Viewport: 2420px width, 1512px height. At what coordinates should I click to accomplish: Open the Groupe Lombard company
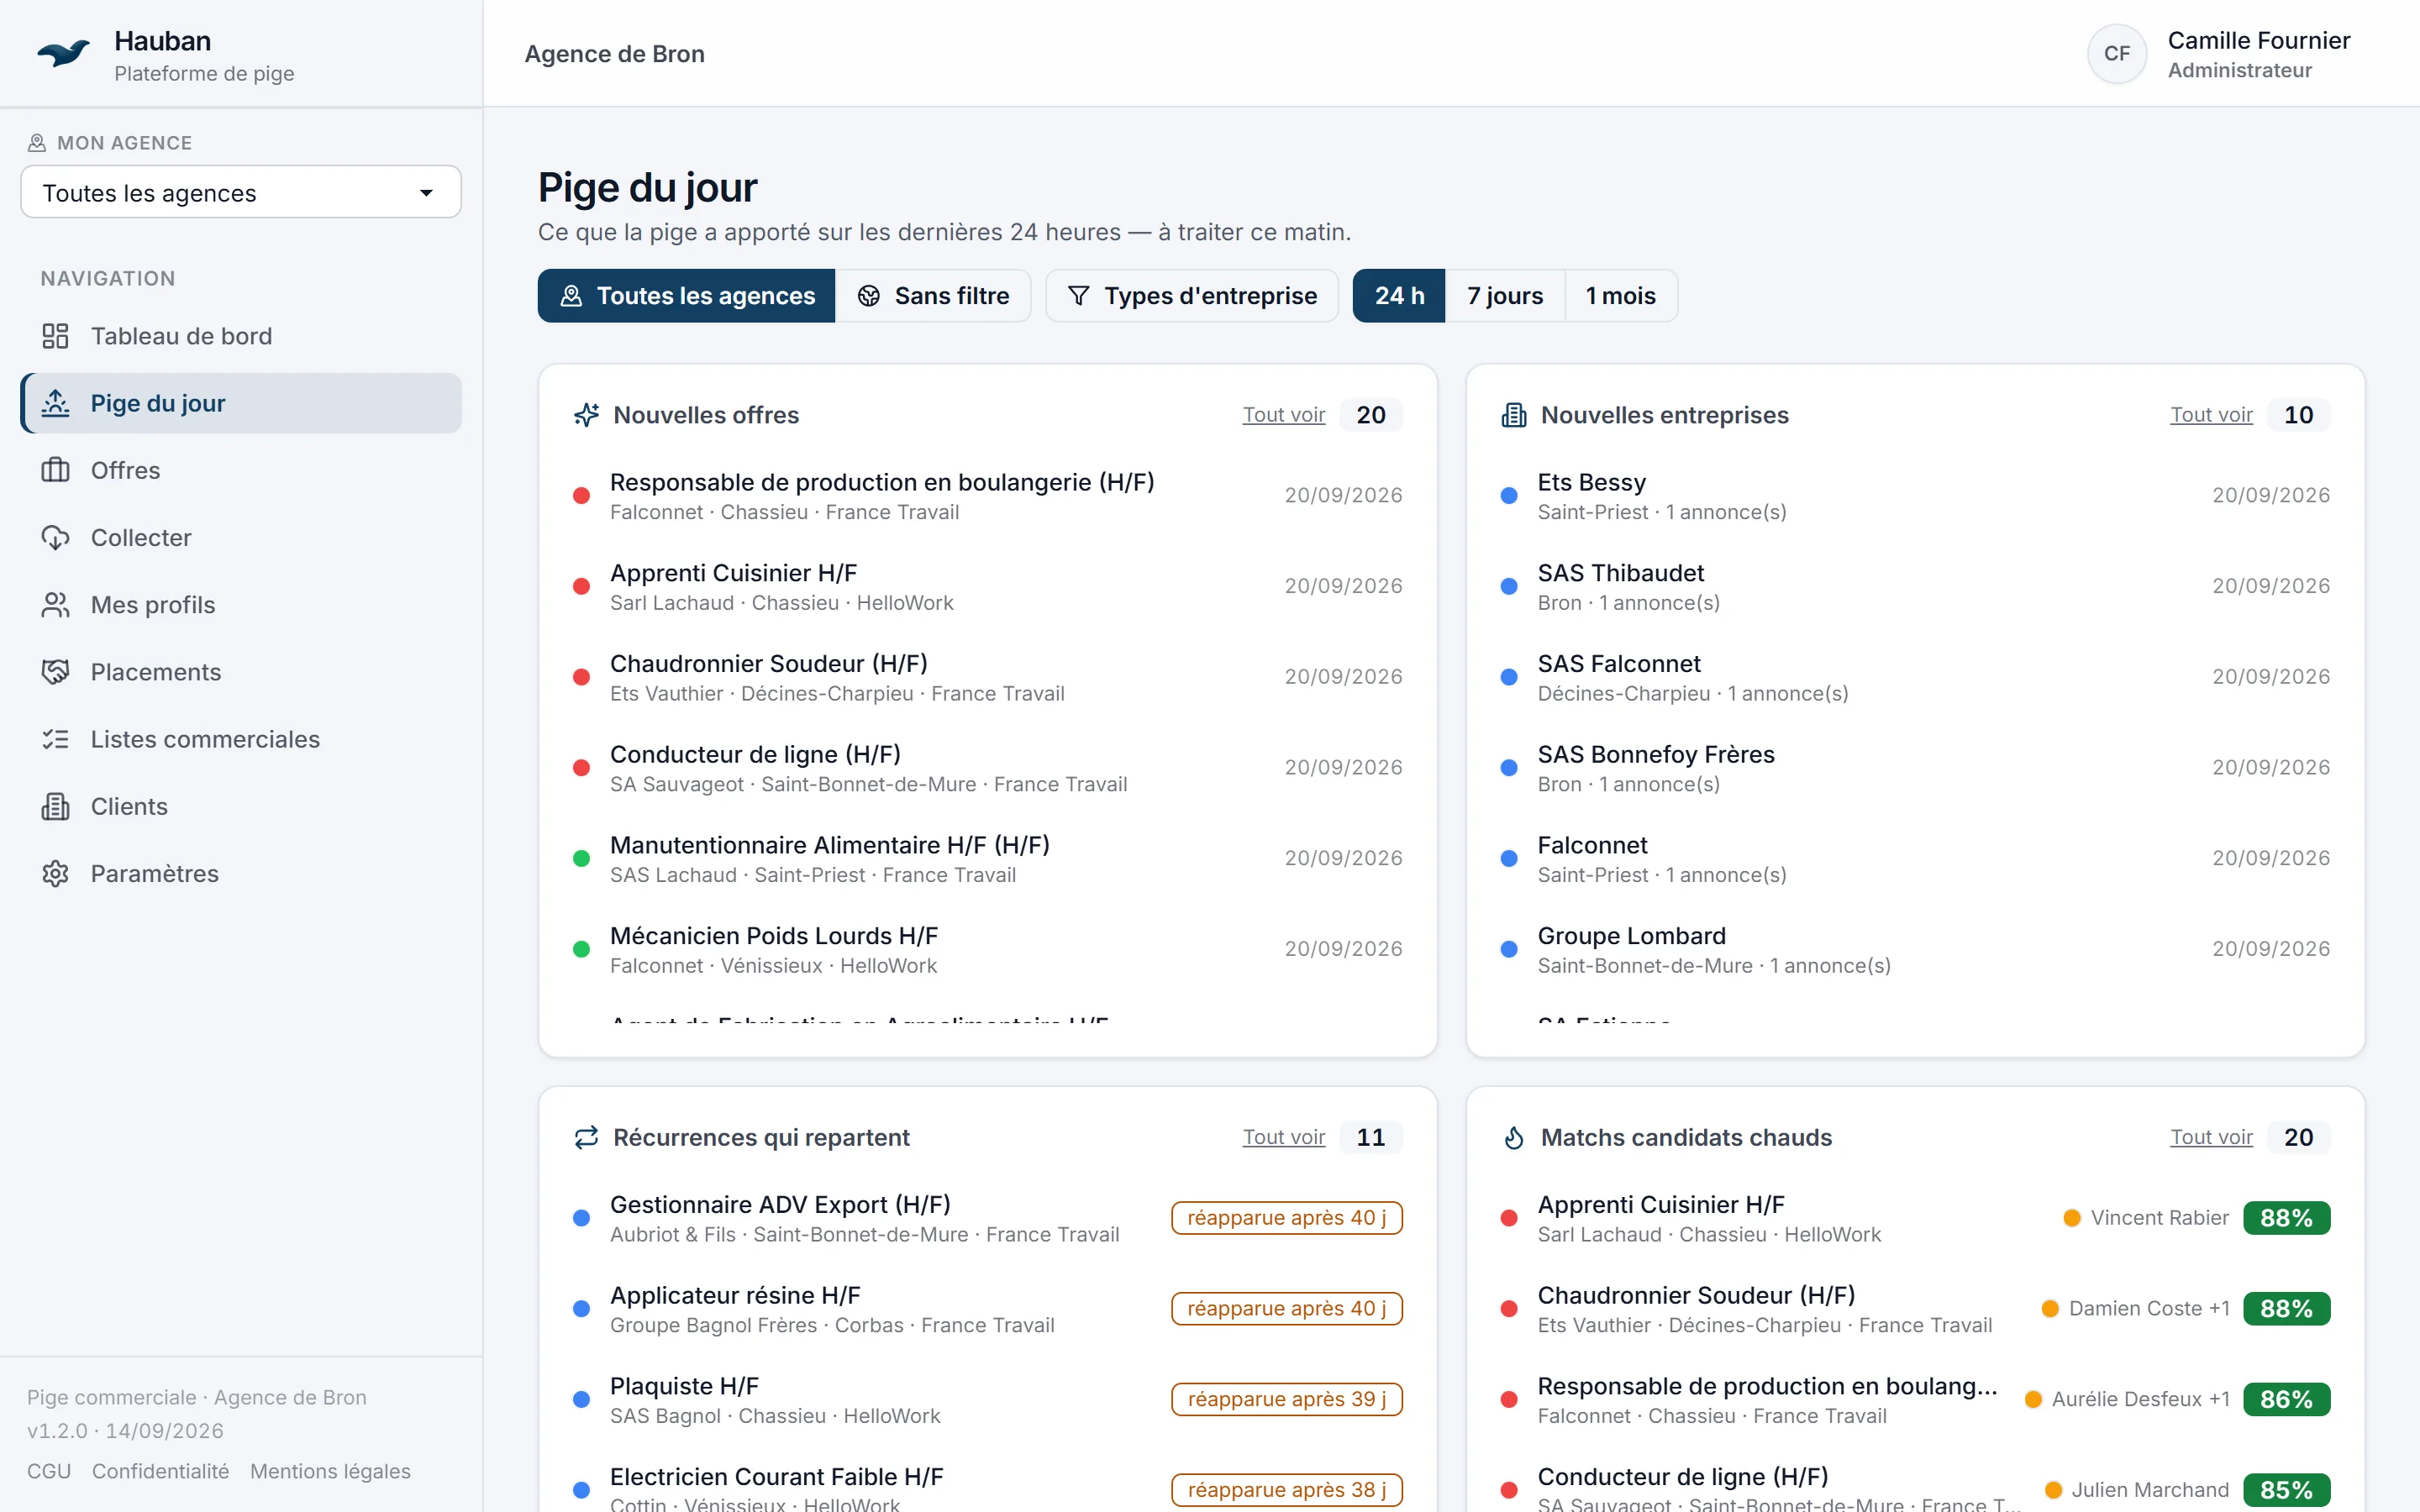(1915, 950)
